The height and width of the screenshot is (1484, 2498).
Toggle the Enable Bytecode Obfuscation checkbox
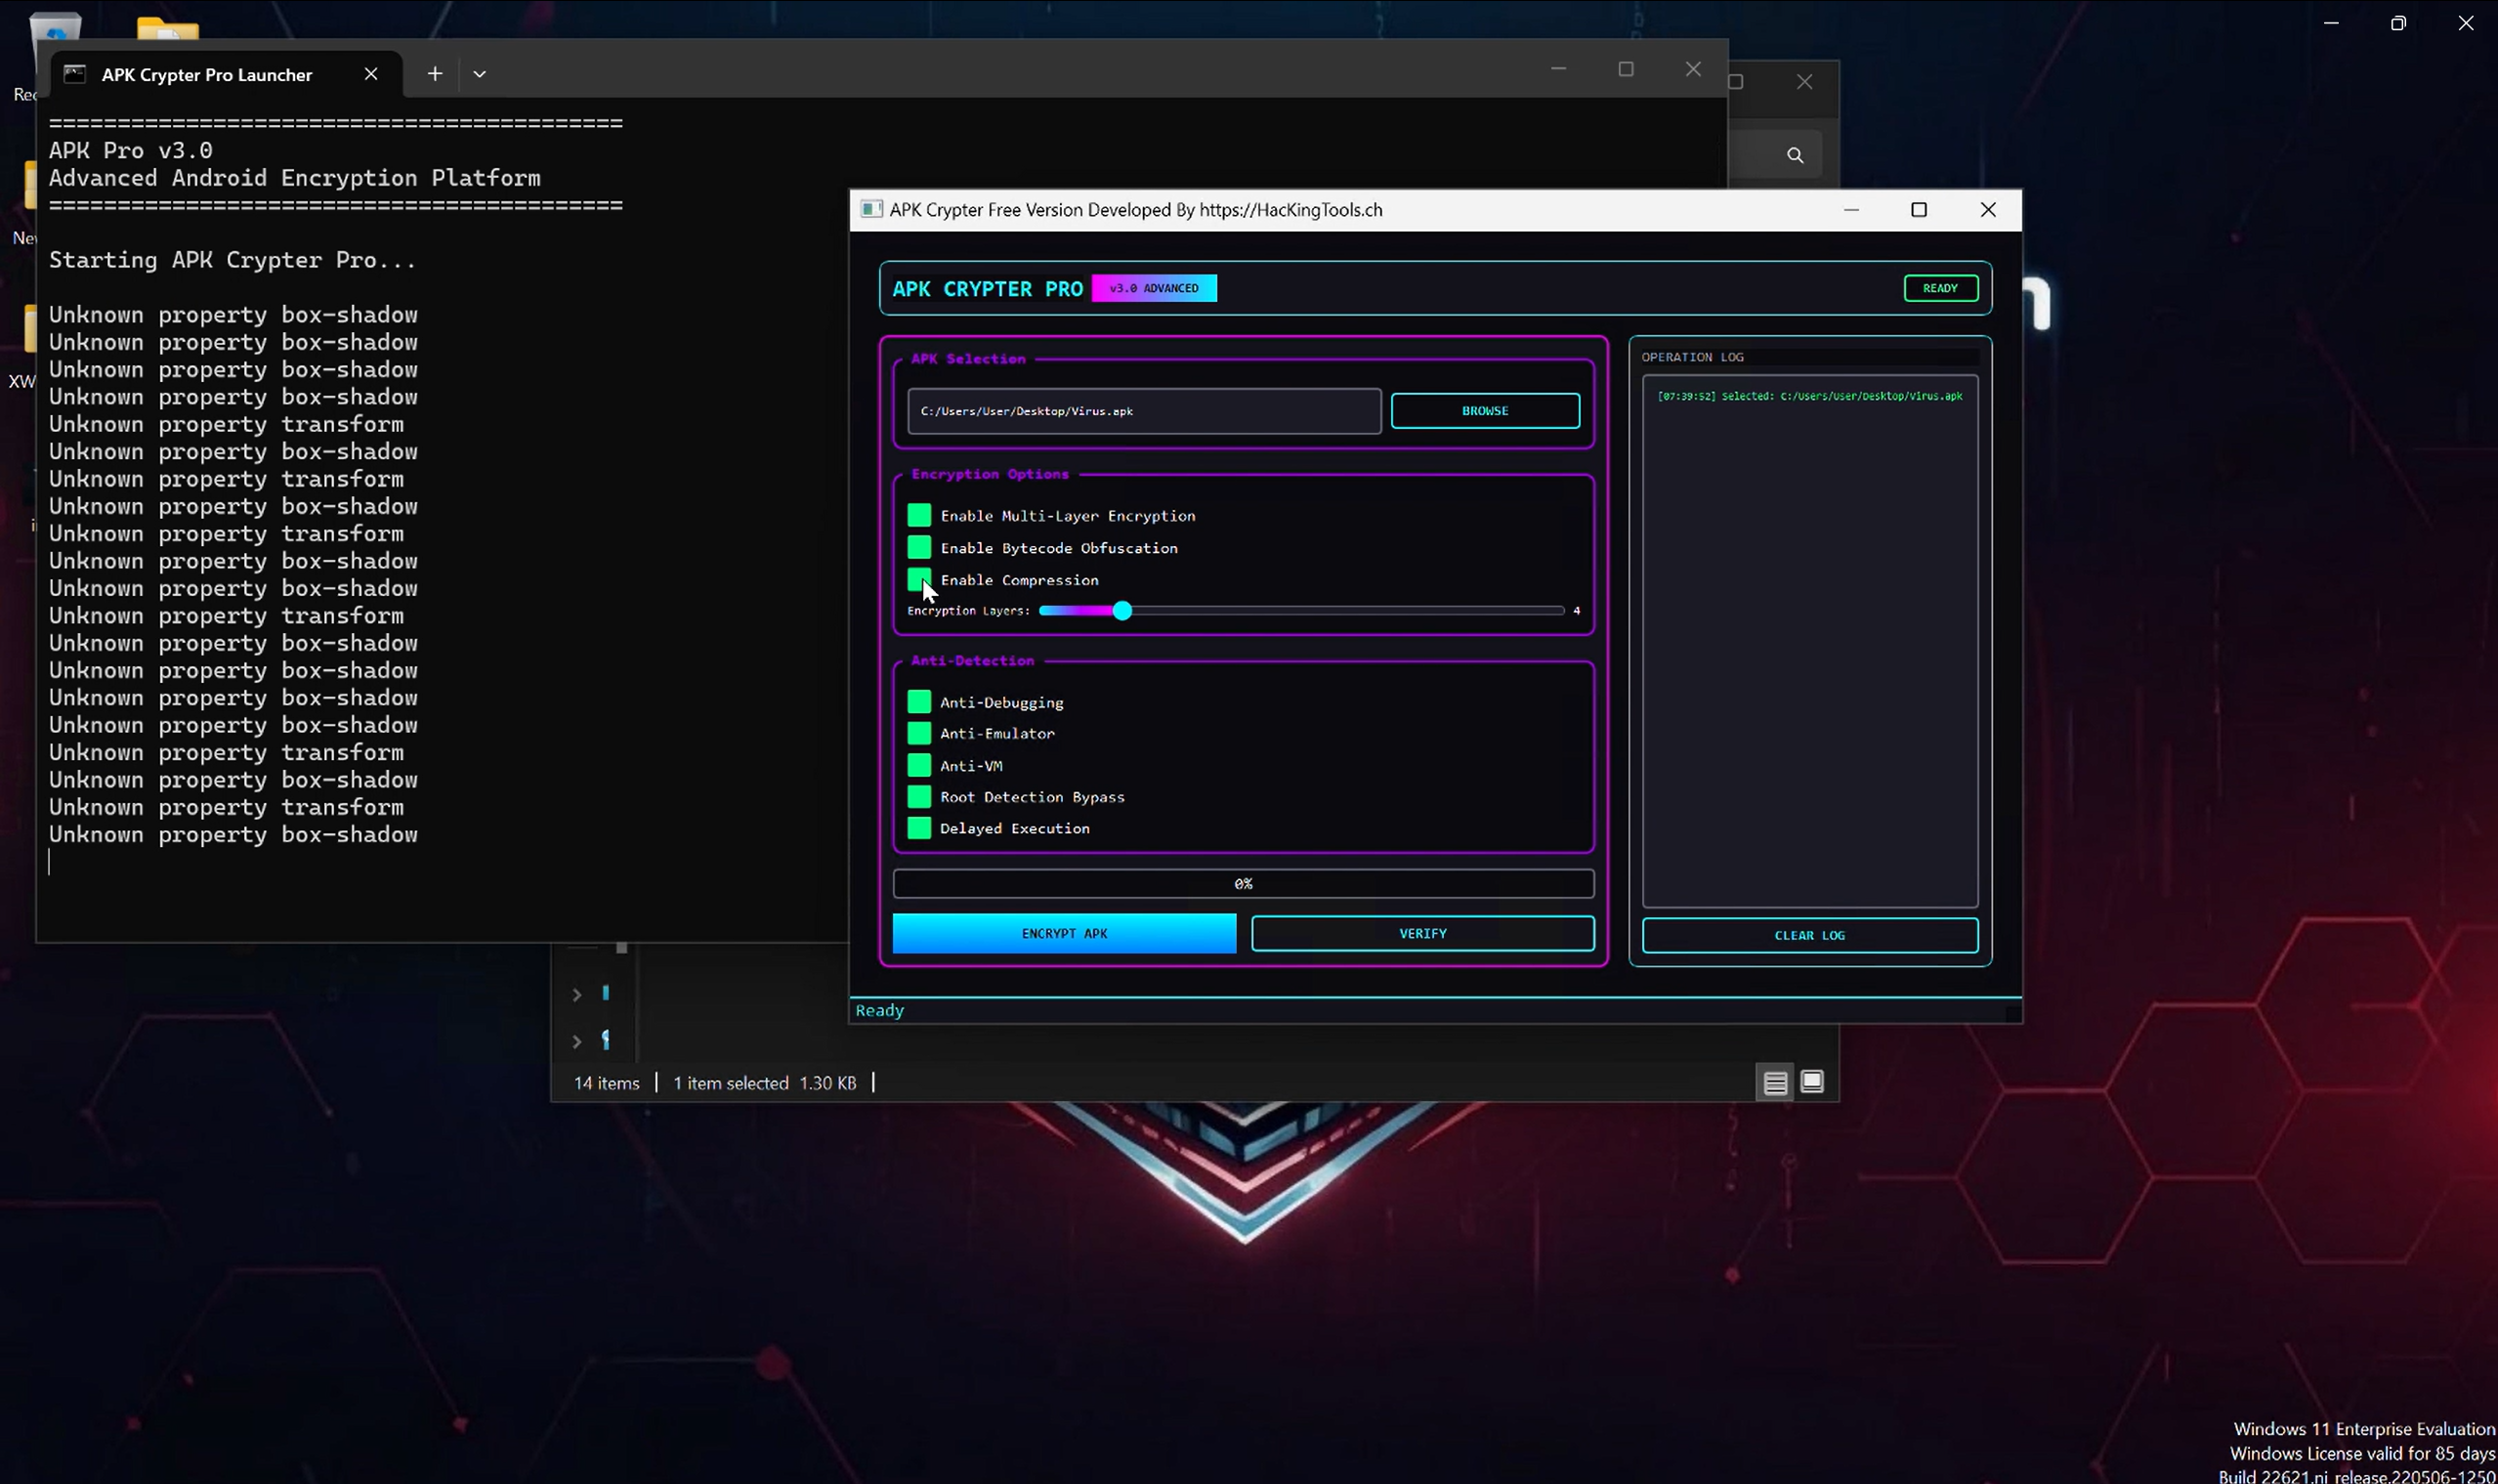[x=919, y=548]
